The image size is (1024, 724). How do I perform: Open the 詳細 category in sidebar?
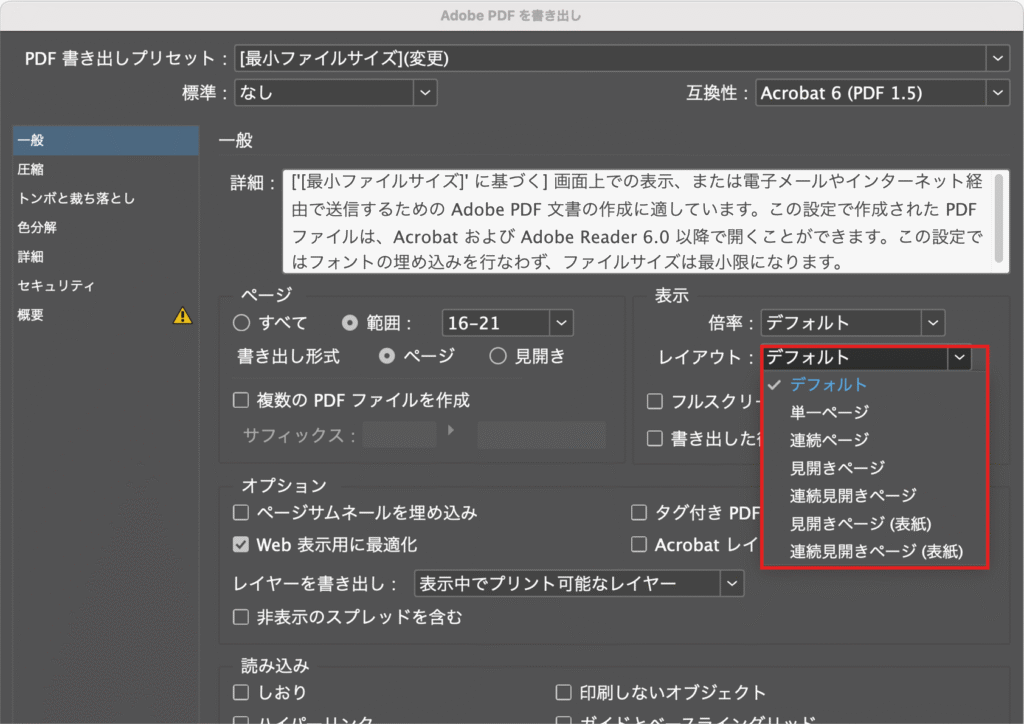click(106, 257)
